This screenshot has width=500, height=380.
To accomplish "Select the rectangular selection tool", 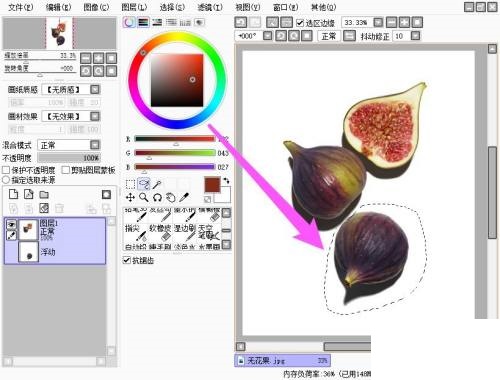I will [x=130, y=184].
